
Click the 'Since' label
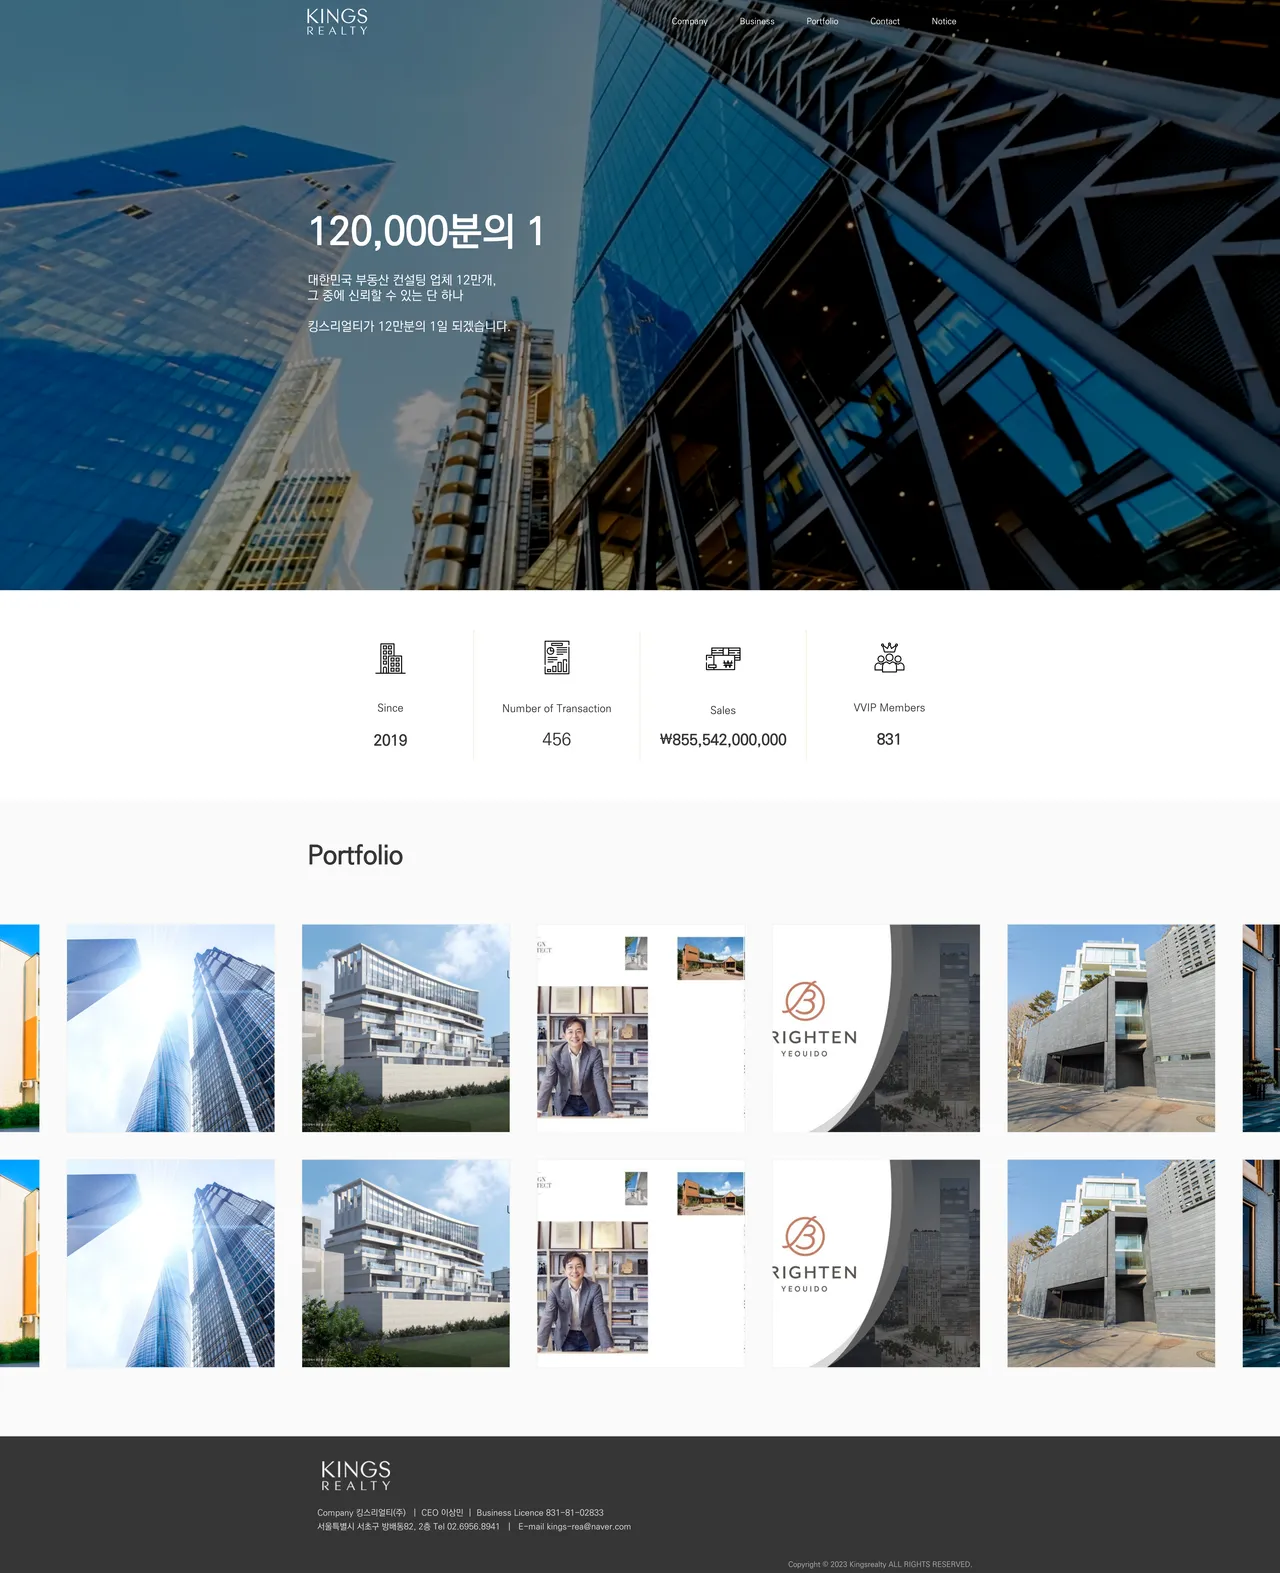click(x=390, y=708)
